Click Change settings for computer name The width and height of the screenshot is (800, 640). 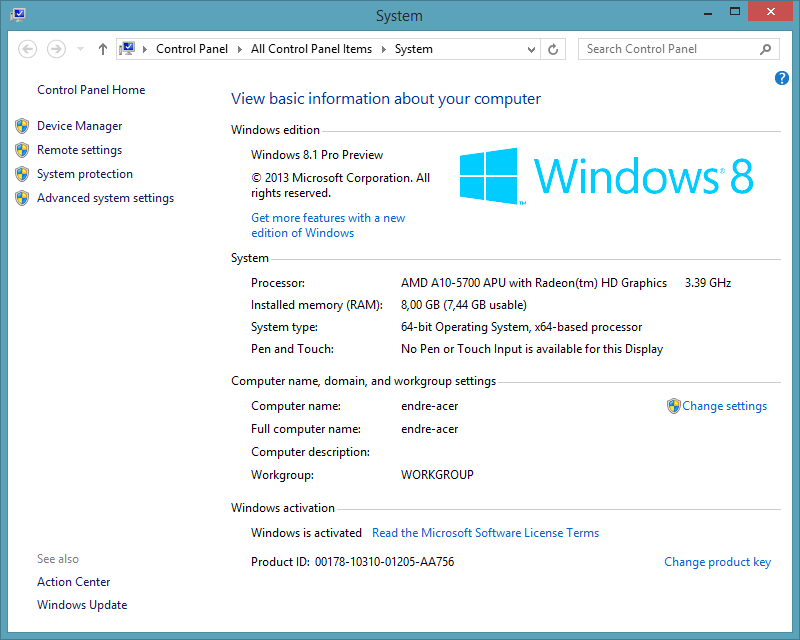[x=724, y=406]
